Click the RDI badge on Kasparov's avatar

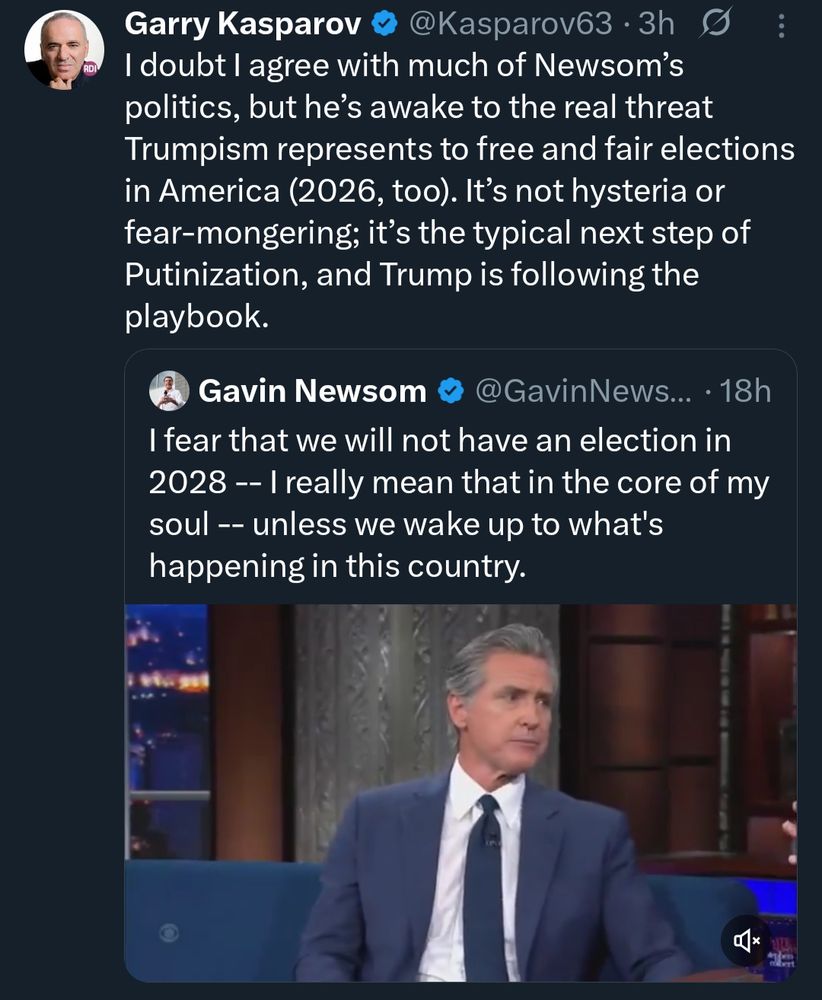pyautogui.click(x=90, y=69)
